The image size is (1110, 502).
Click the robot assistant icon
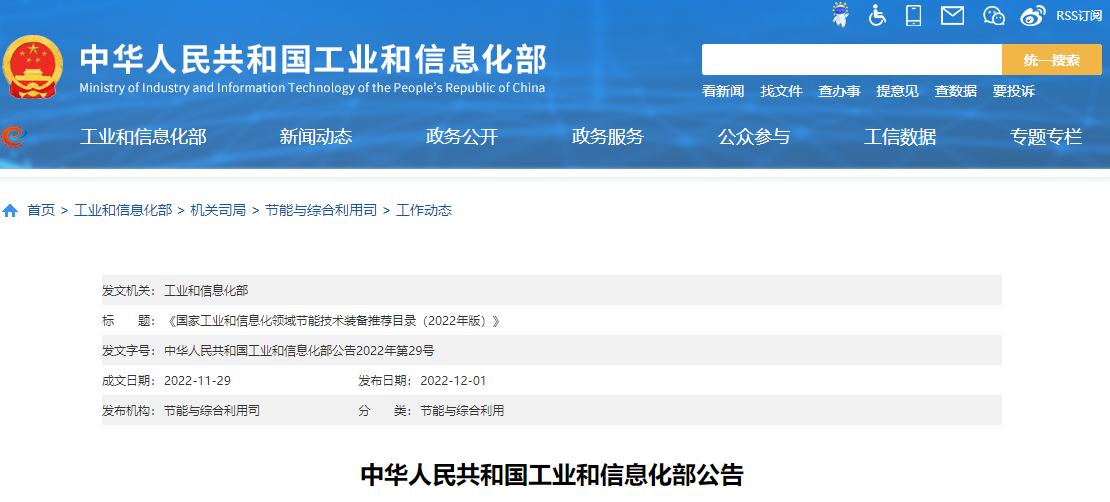pos(840,15)
